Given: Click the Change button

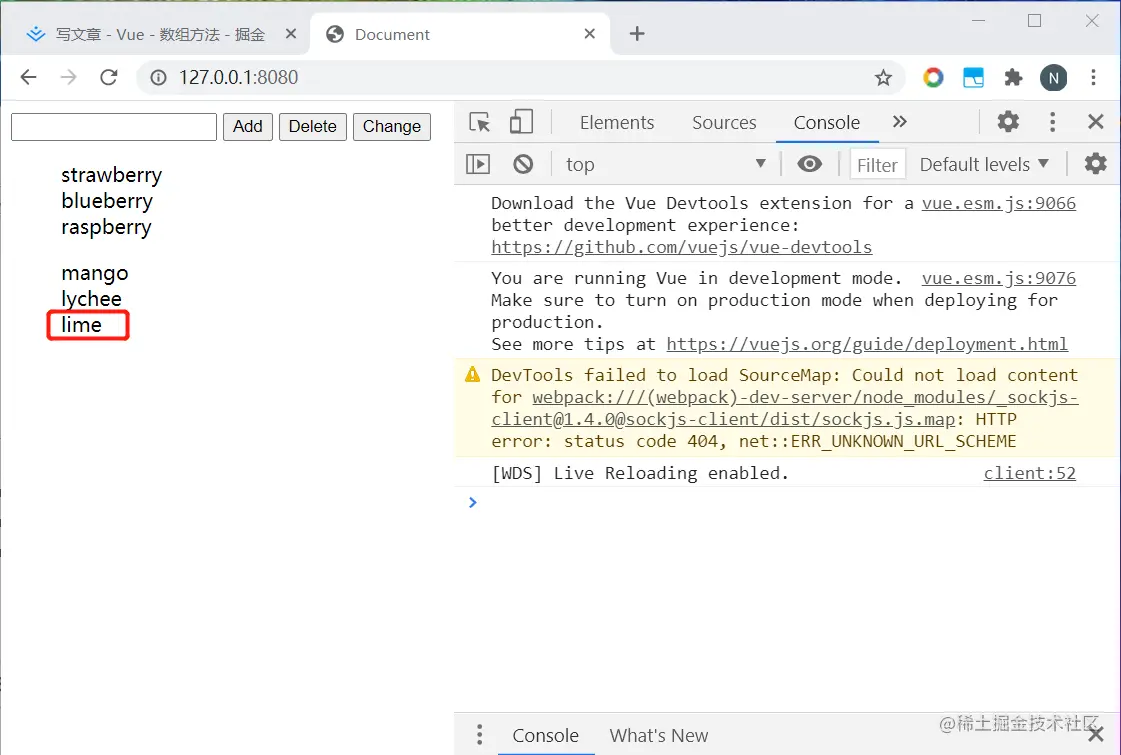Looking at the screenshot, I should [392, 127].
